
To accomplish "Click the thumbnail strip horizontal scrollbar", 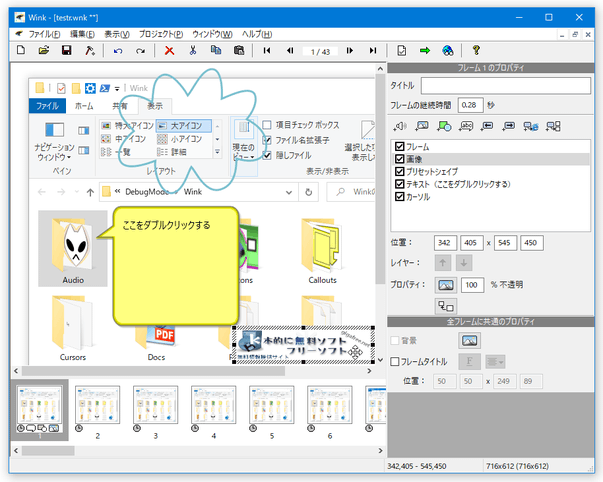I will click(198, 450).
